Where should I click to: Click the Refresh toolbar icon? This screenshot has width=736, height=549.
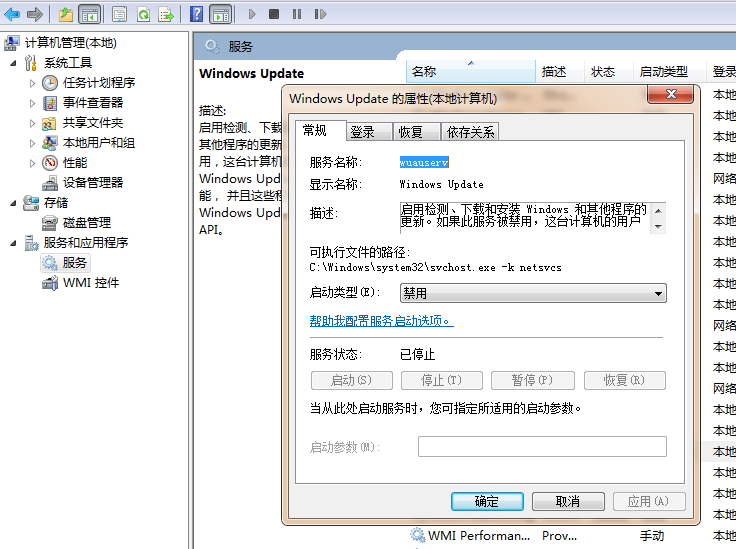(x=143, y=14)
